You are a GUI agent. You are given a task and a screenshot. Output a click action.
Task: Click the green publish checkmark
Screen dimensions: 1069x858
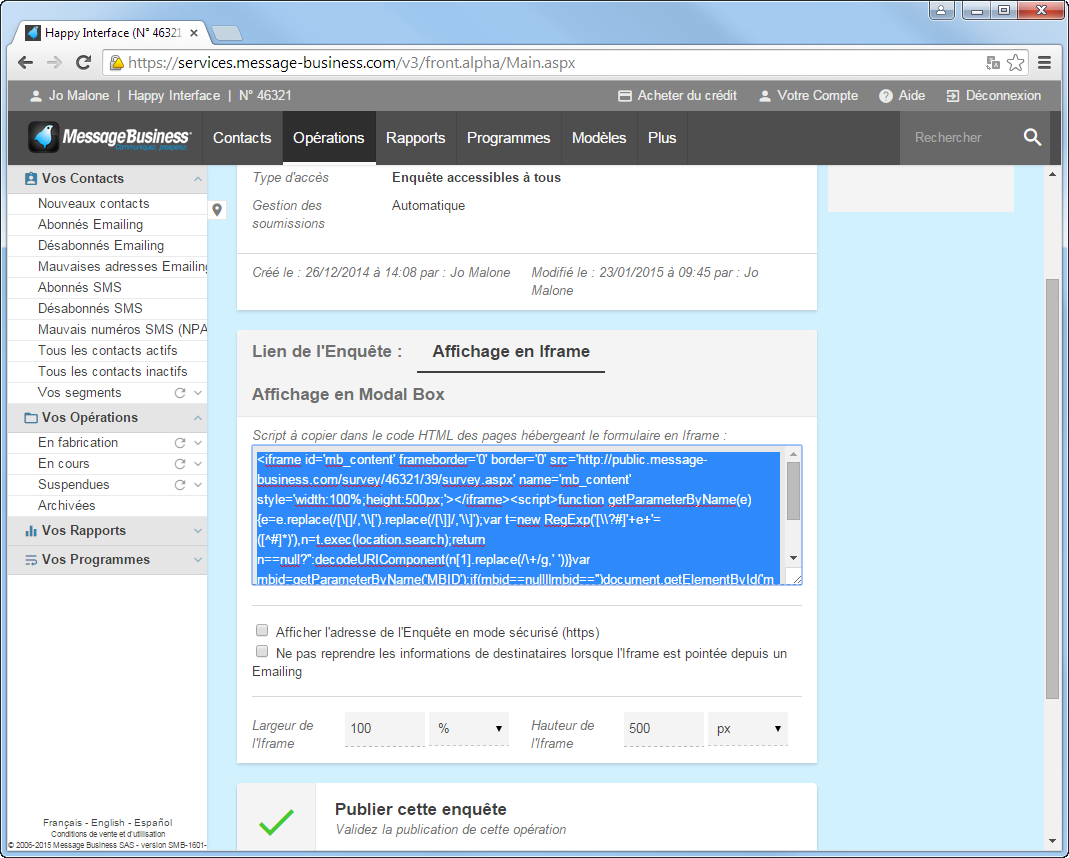coord(276,821)
